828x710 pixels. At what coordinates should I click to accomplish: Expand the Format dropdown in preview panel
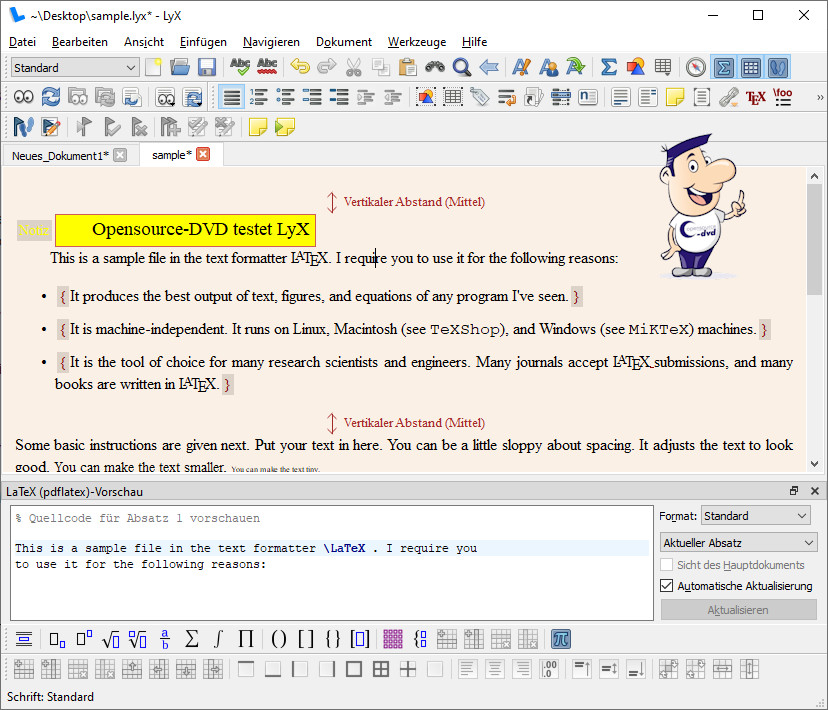pos(755,516)
